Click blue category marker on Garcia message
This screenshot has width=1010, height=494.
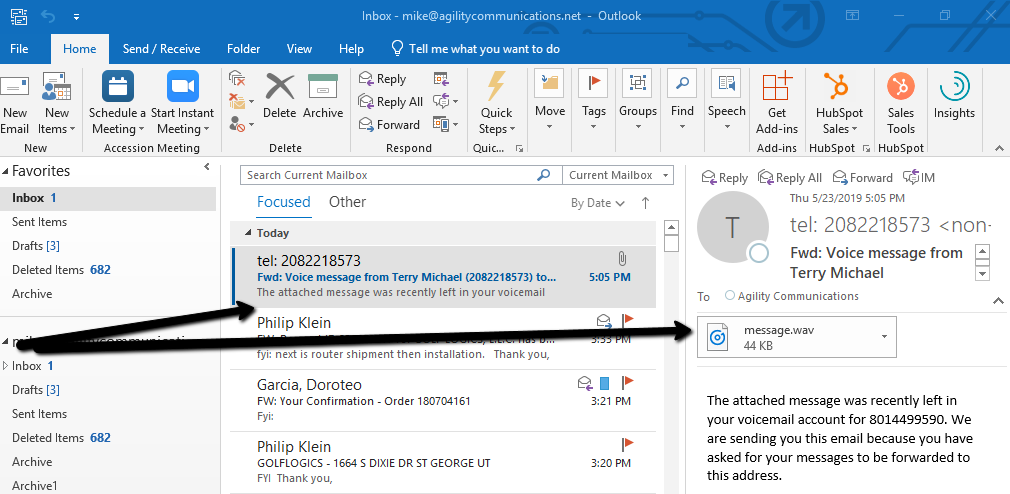604,384
